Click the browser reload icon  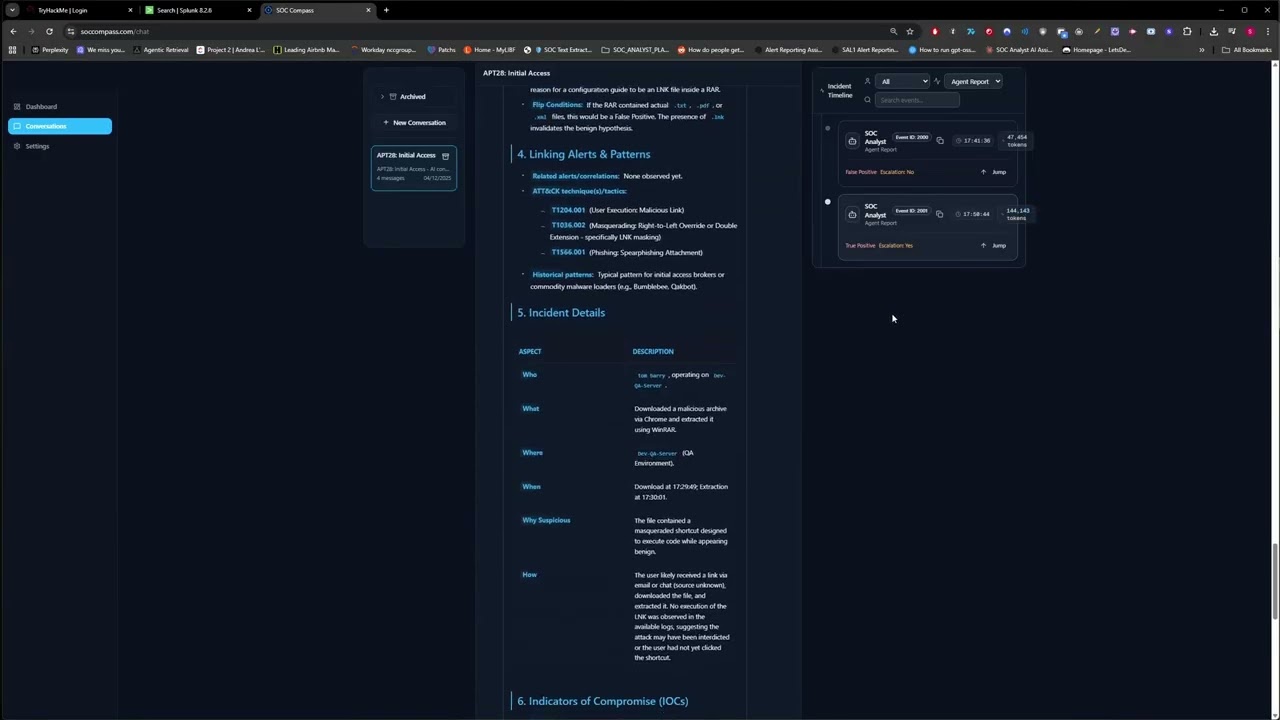(x=49, y=31)
